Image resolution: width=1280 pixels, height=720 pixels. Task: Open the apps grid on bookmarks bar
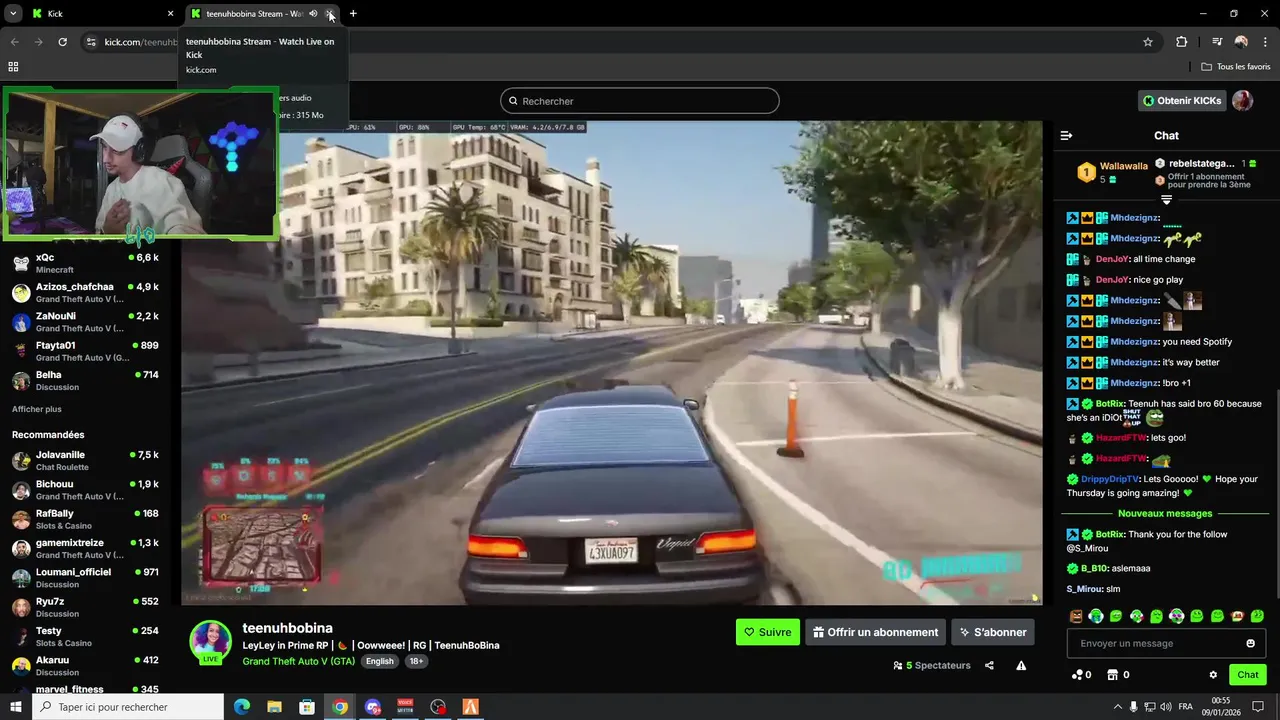(x=13, y=67)
